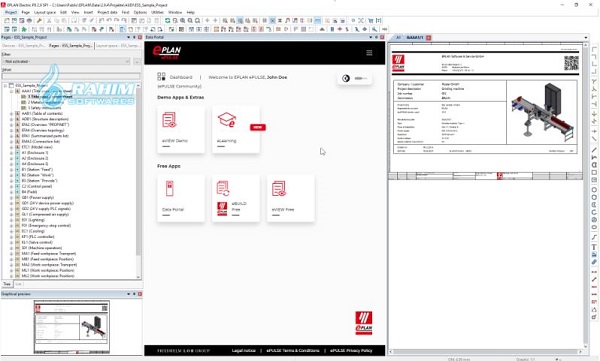Viewport: 600px width, 361px height.
Task: Open the Project data menu
Action: (x=107, y=12)
